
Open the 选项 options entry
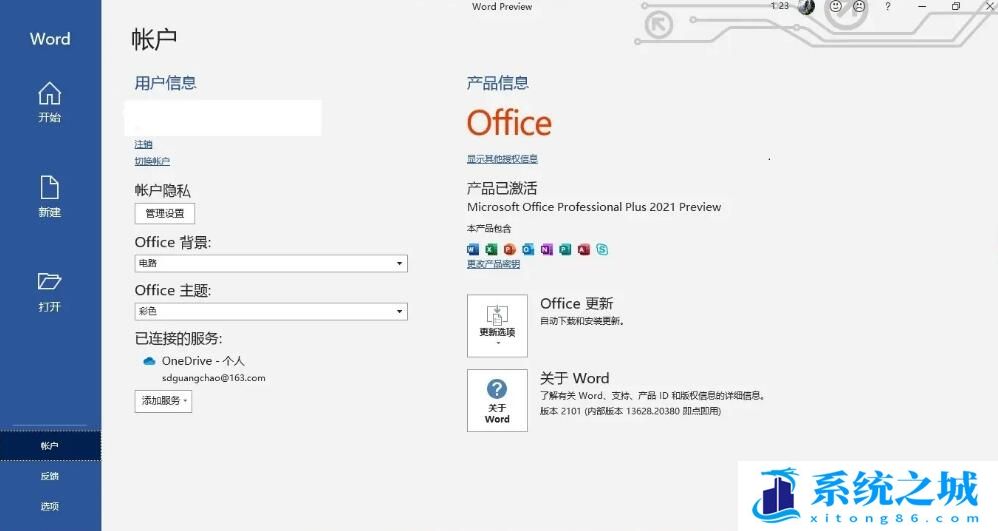[x=50, y=506]
